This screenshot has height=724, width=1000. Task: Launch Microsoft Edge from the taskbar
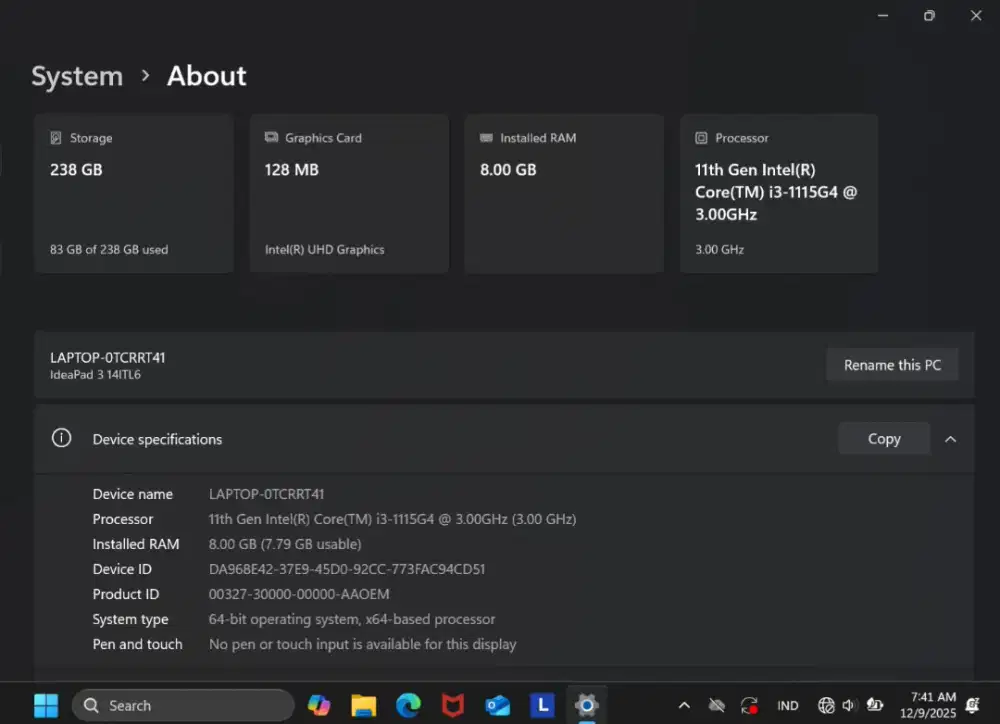click(408, 705)
